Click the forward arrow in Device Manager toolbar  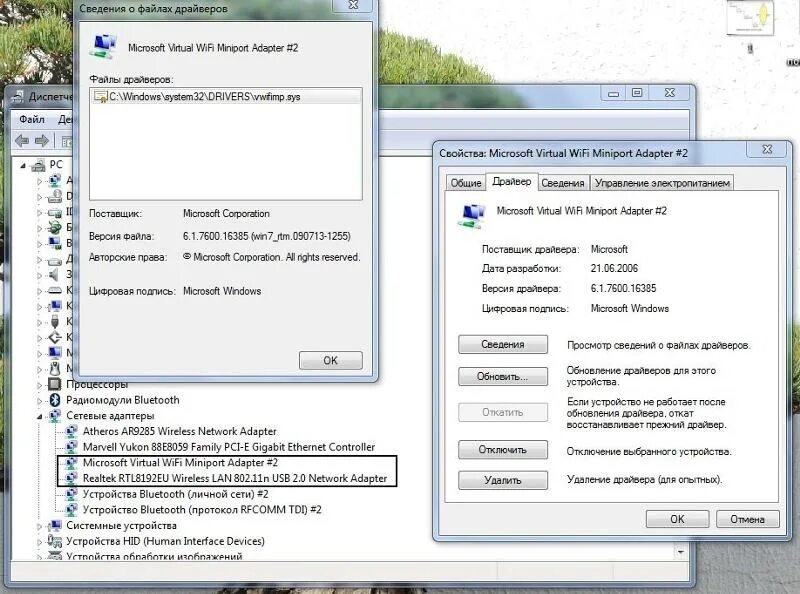(42, 140)
